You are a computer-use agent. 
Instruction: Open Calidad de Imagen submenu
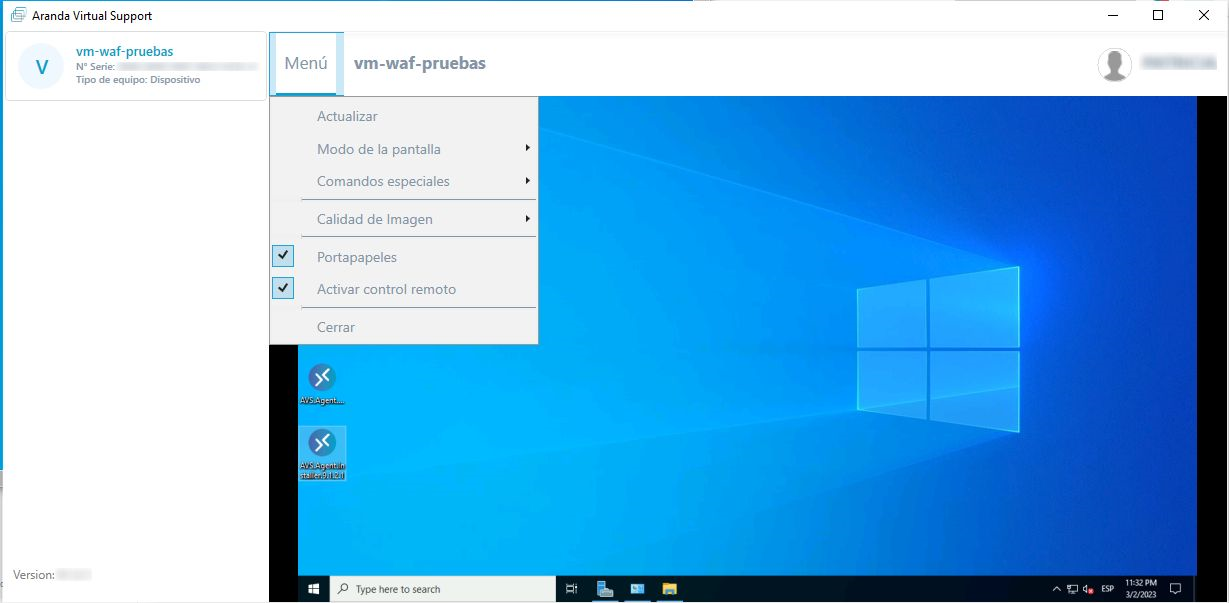pos(404,219)
